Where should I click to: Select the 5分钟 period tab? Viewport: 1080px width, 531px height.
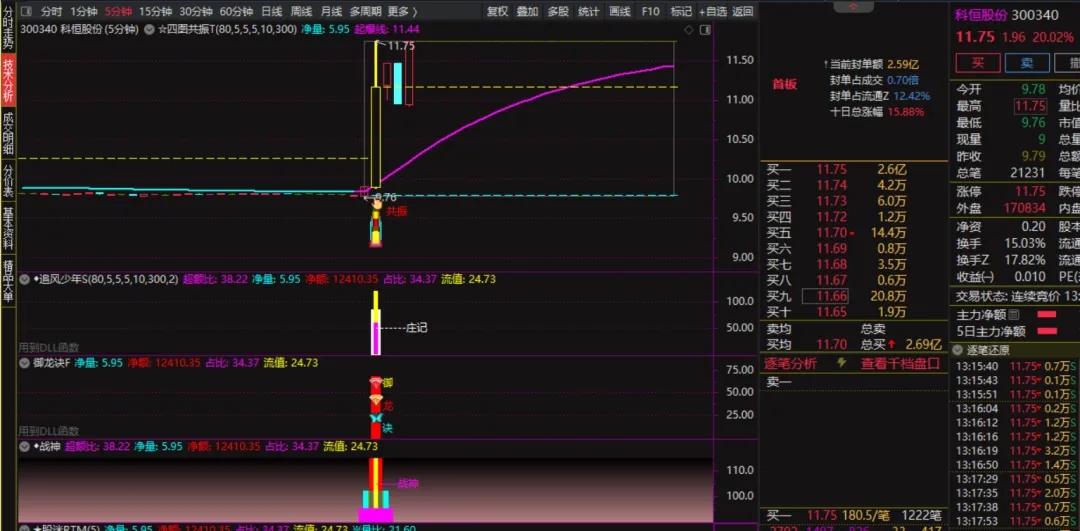117,11
